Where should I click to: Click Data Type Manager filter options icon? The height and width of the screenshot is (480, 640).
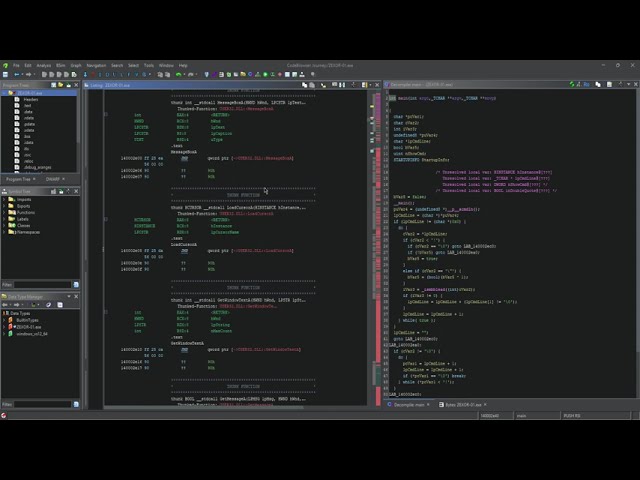click(x=76, y=404)
